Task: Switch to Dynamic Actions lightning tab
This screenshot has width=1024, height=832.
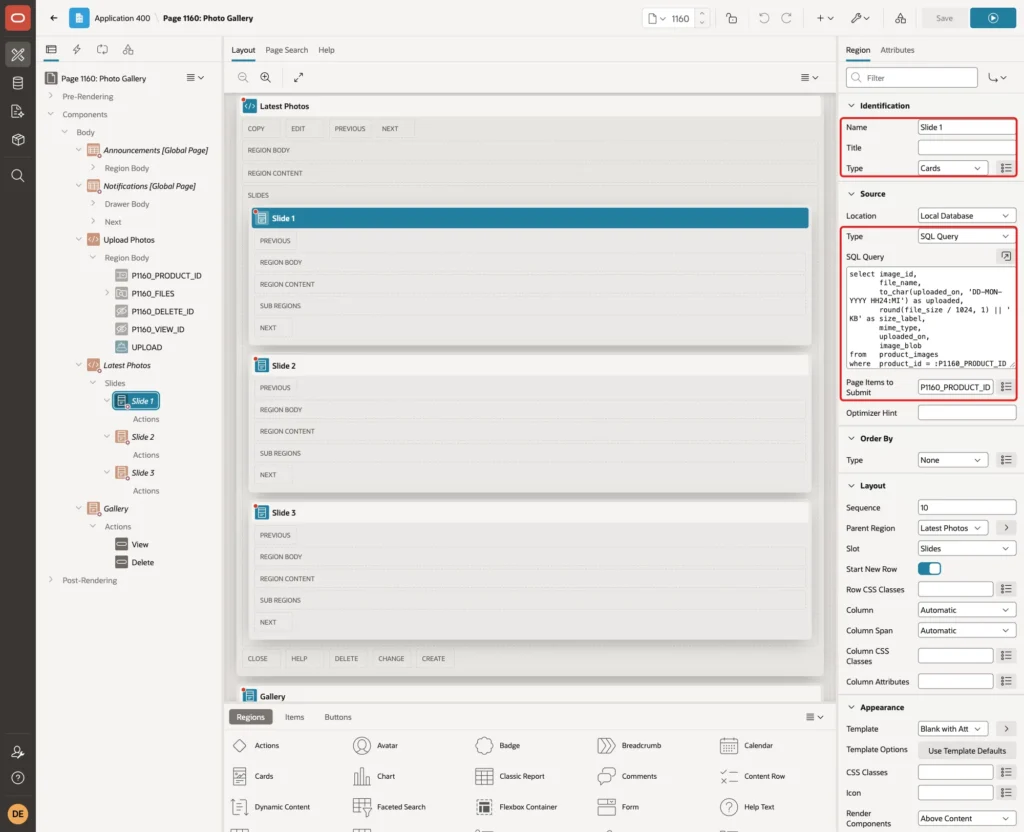Action: pyautogui.click(x=76, y=50)
